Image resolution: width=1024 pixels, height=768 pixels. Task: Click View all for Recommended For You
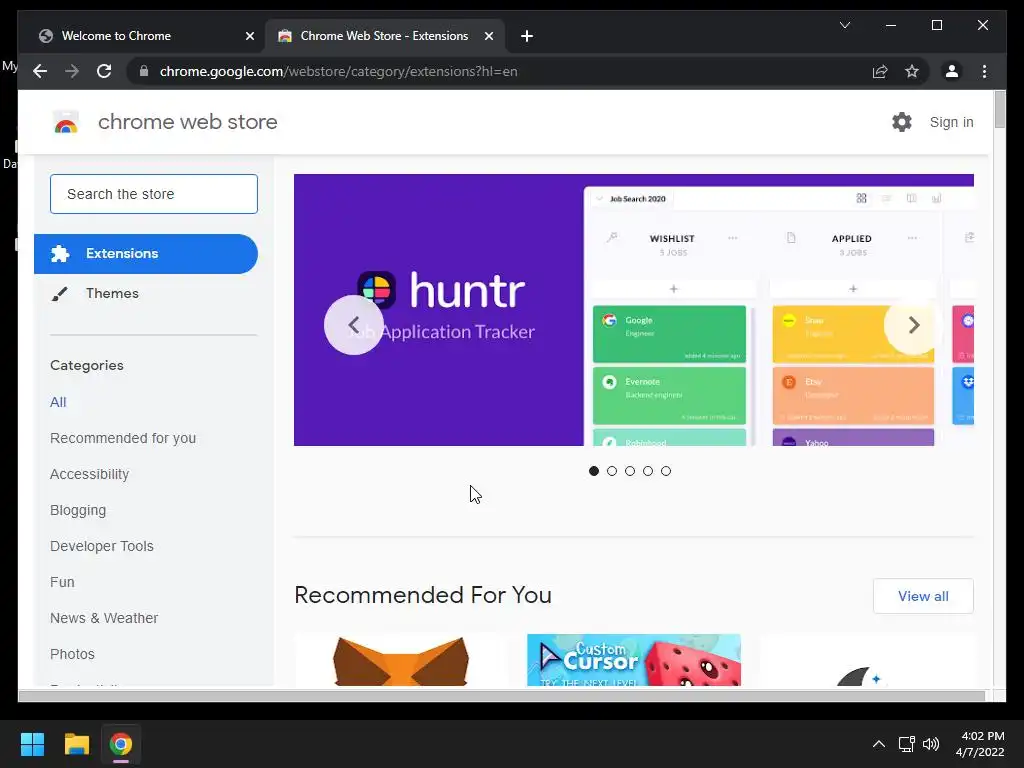click(x=923, y=596)
